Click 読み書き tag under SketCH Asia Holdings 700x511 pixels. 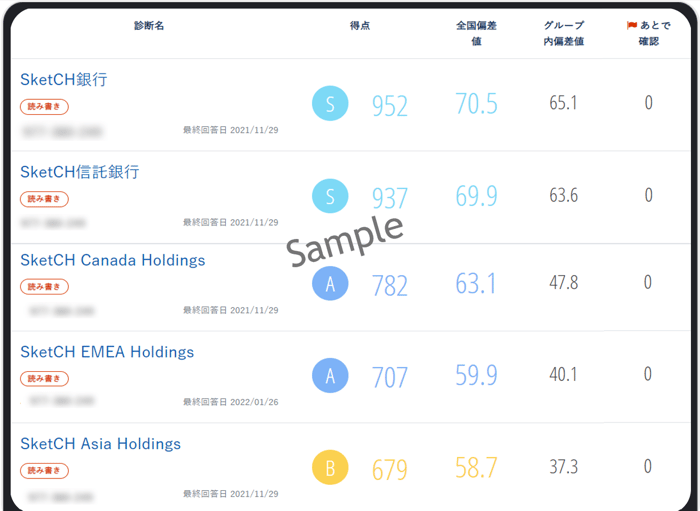point(44,470)
